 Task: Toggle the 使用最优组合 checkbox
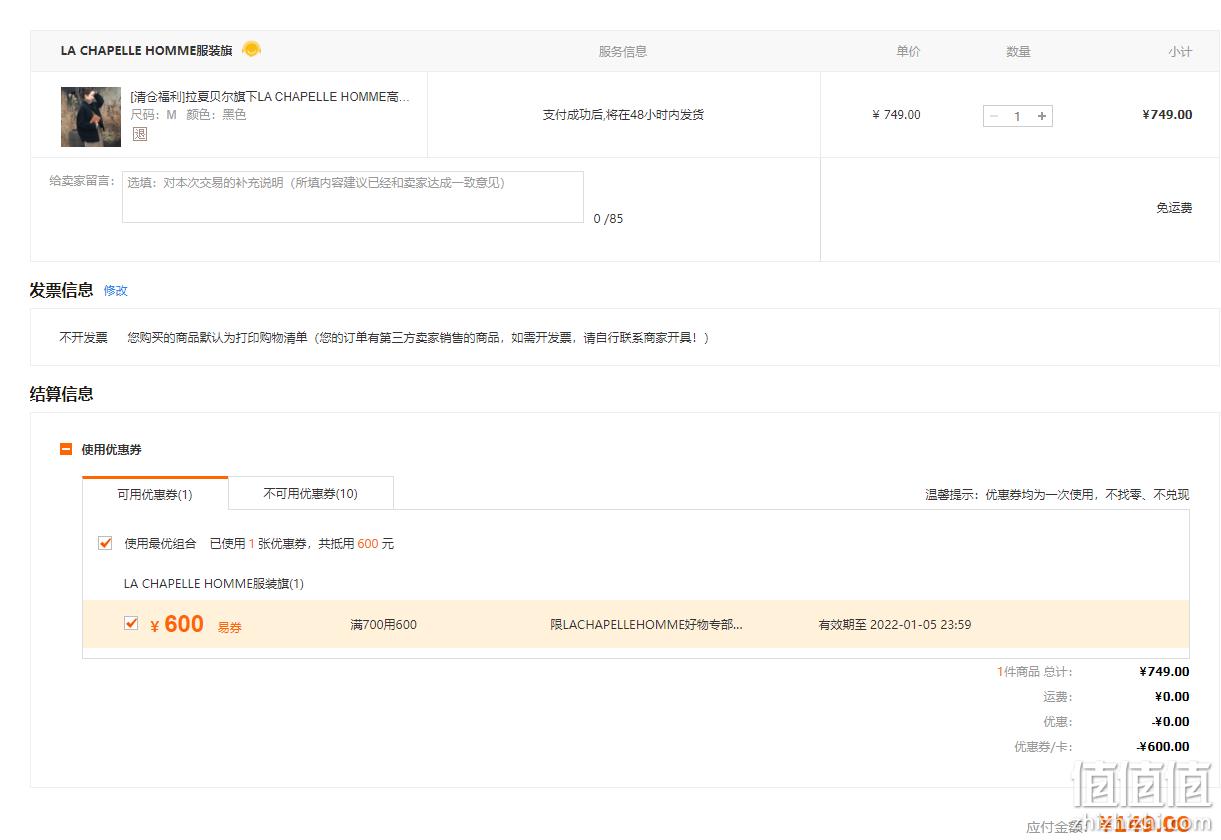pos(105,543)
